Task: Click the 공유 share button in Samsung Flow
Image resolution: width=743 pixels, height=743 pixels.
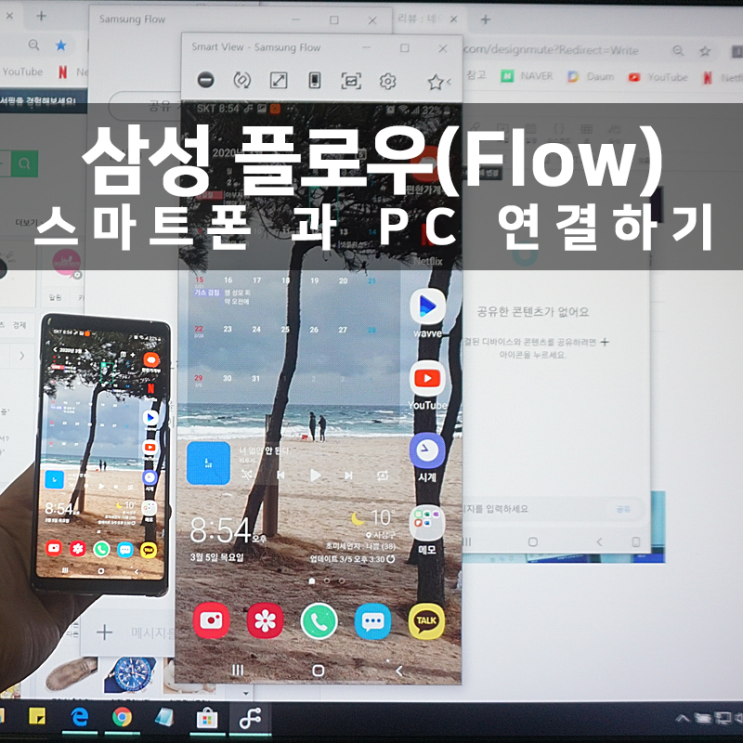Action: [623, 509]
